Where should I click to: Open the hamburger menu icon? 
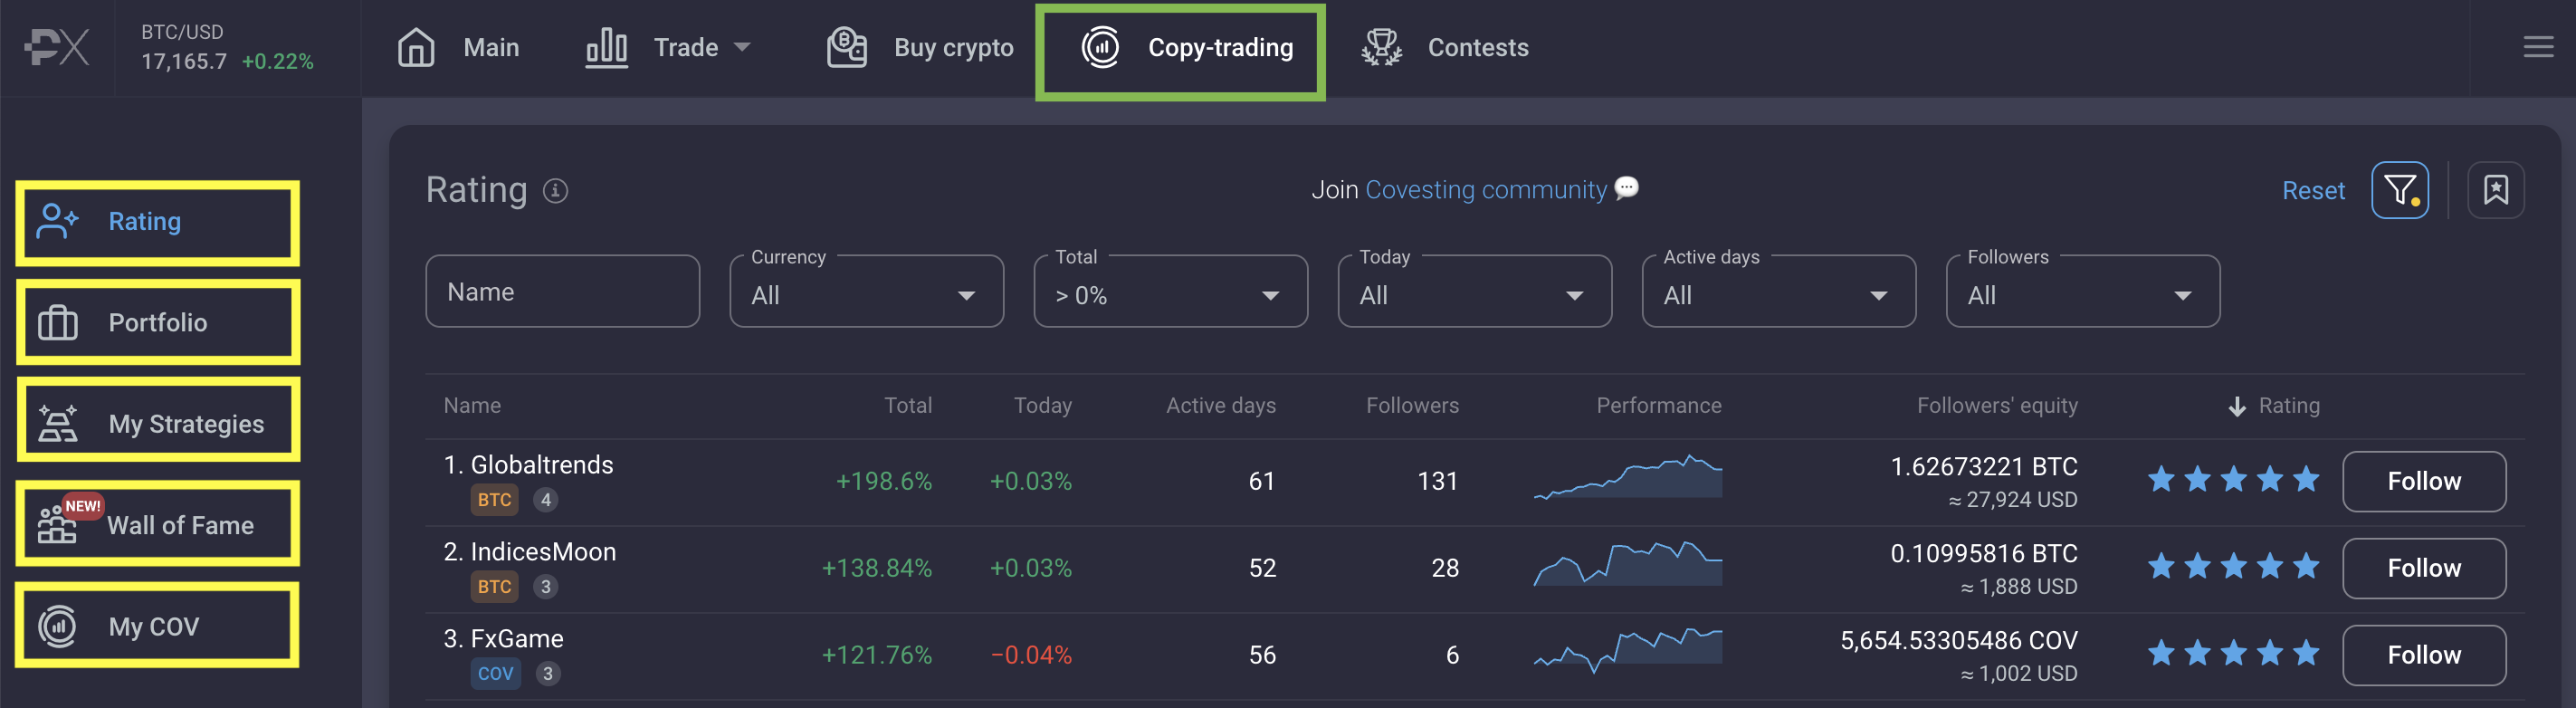[2537, 48]
